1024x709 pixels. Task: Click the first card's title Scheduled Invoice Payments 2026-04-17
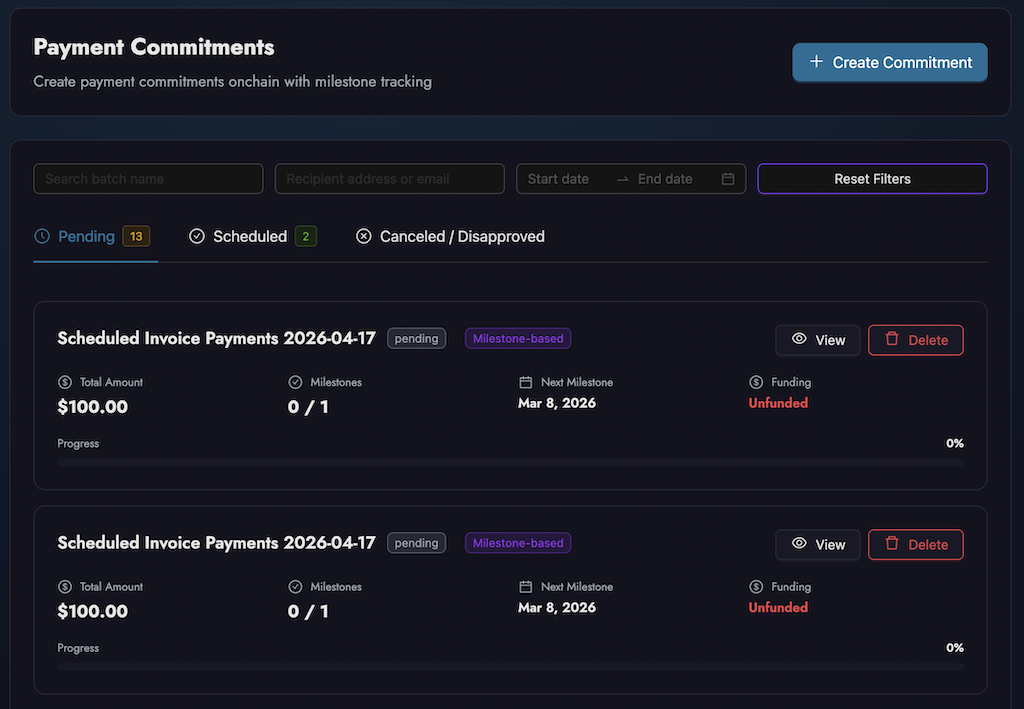tap(216, 338)
